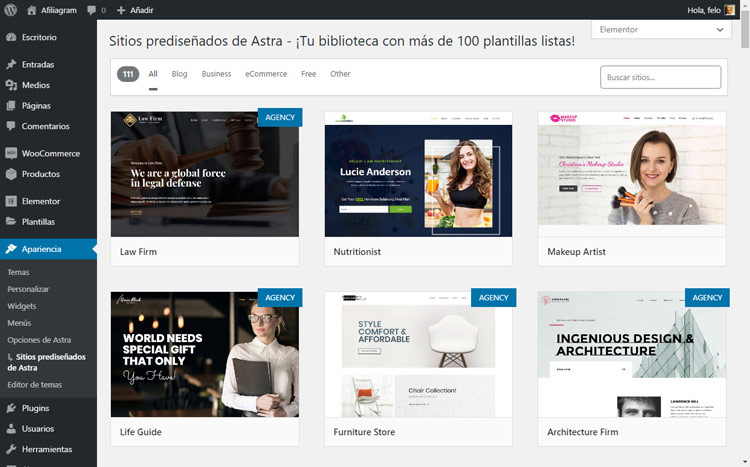Click the Plugins sidebar icon
Screen dimensions: 750x467
pos(11,408)
